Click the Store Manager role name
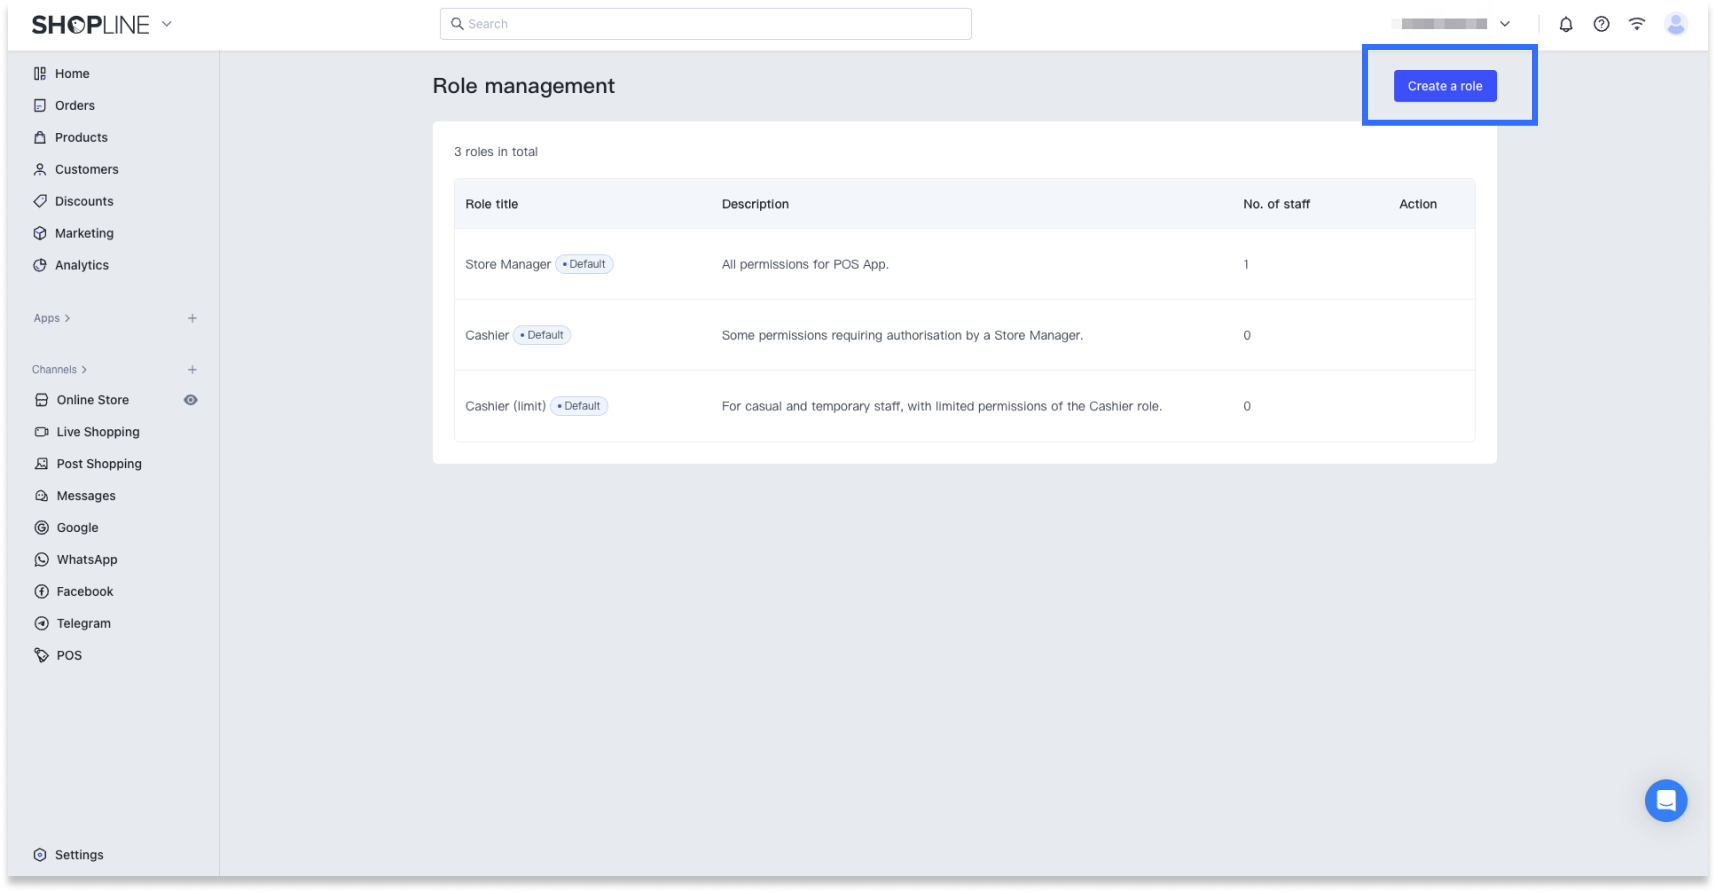Viewport: 1716px width, 892px height. pos(508,265)
